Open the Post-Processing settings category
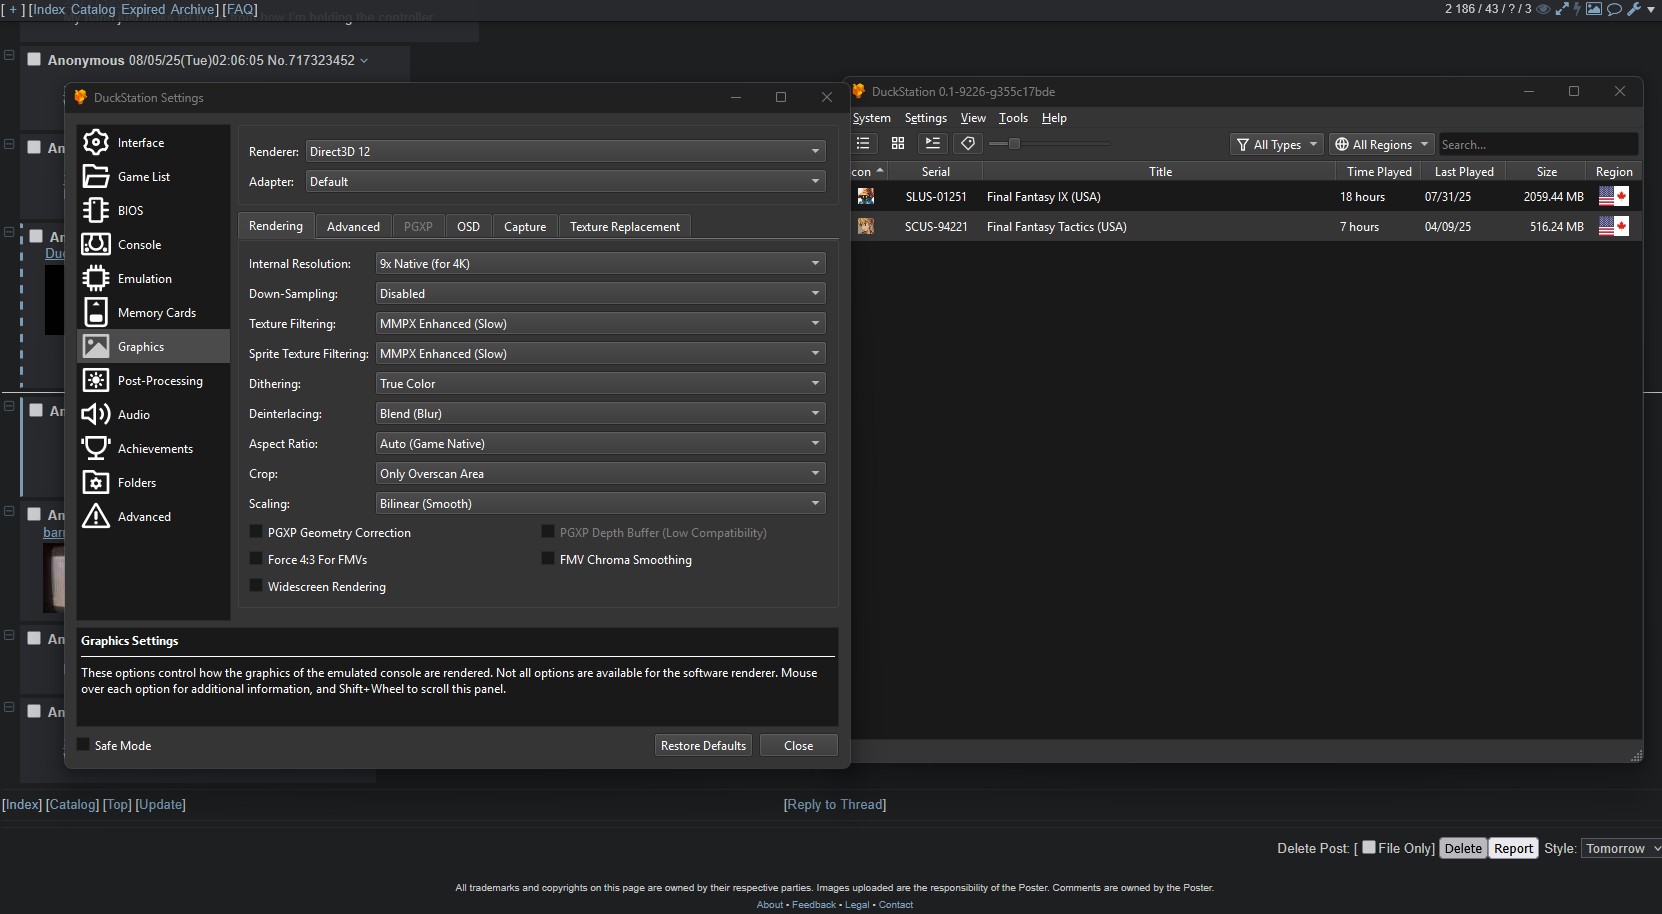1662x914 pixels. [x=153, y=381]
